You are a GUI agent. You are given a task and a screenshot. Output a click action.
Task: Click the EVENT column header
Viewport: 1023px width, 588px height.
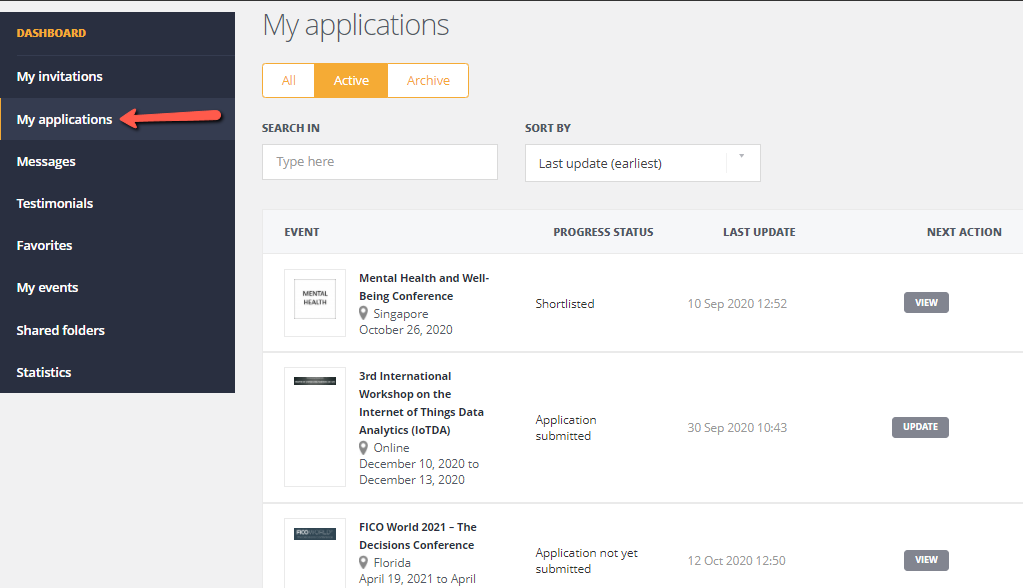click(x=301, y=232)
